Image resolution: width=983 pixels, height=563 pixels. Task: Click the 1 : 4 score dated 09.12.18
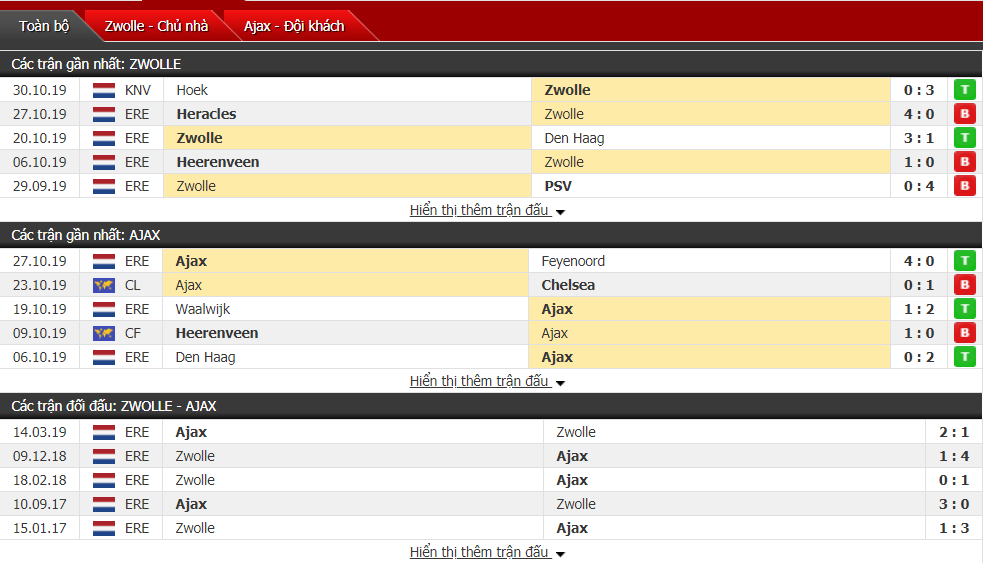click(954, 456)
